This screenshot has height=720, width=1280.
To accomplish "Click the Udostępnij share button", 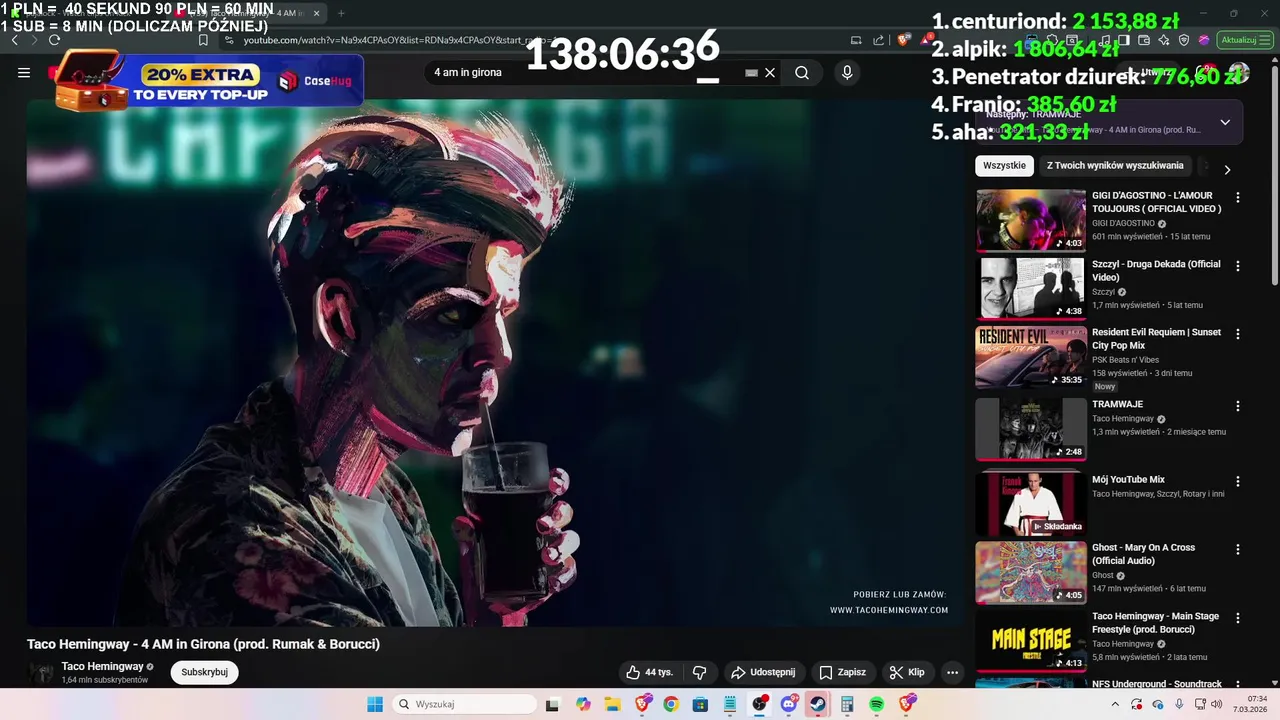I will pos(763,672).
